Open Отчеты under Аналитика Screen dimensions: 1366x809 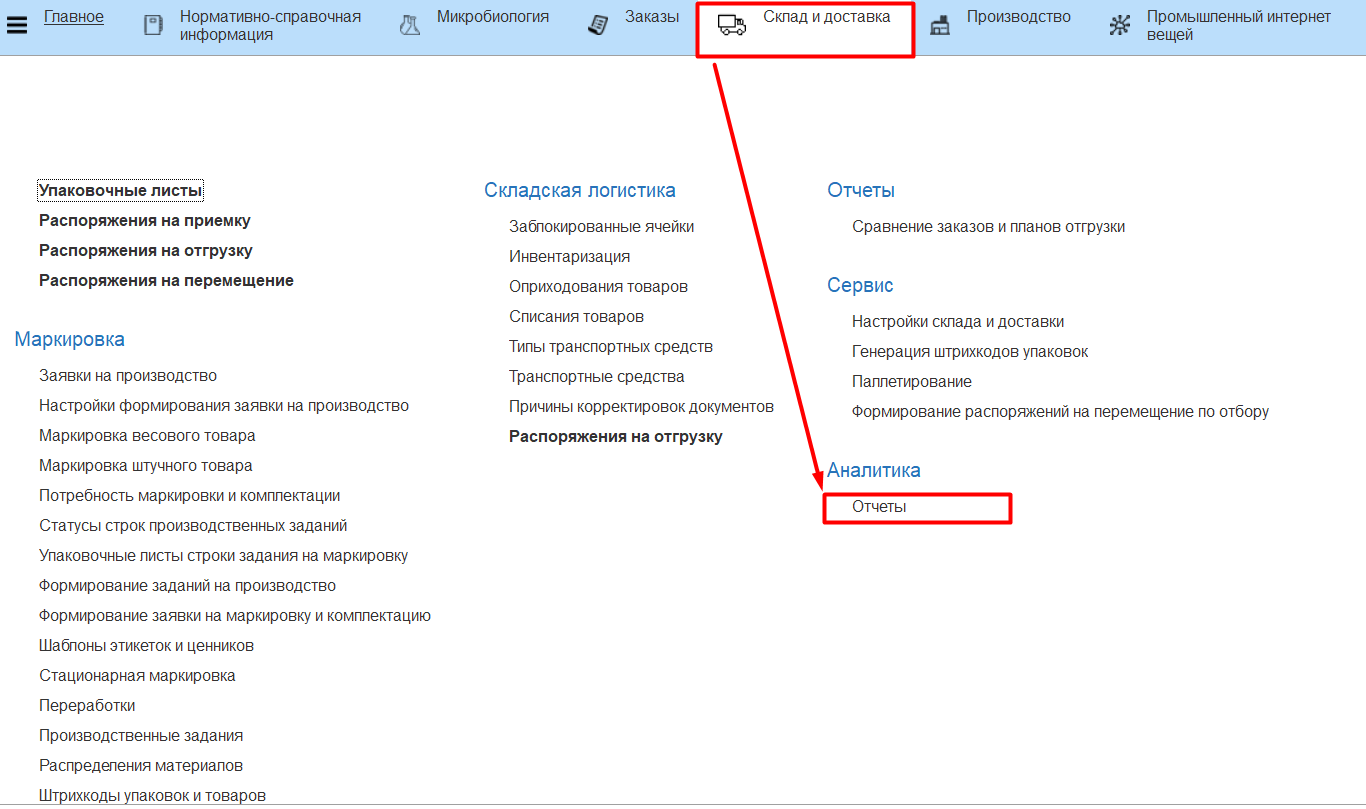point(879,507)
